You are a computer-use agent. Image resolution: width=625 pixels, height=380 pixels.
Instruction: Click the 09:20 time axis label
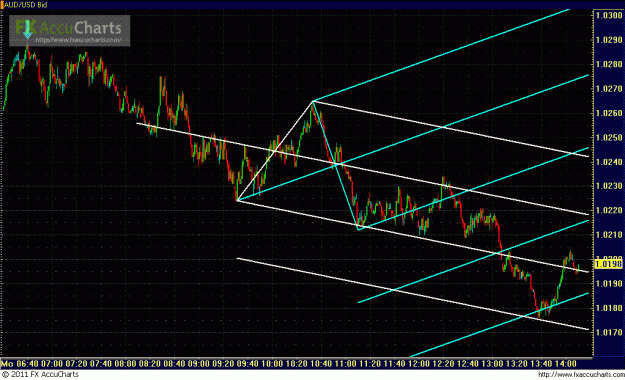(223, 364)
